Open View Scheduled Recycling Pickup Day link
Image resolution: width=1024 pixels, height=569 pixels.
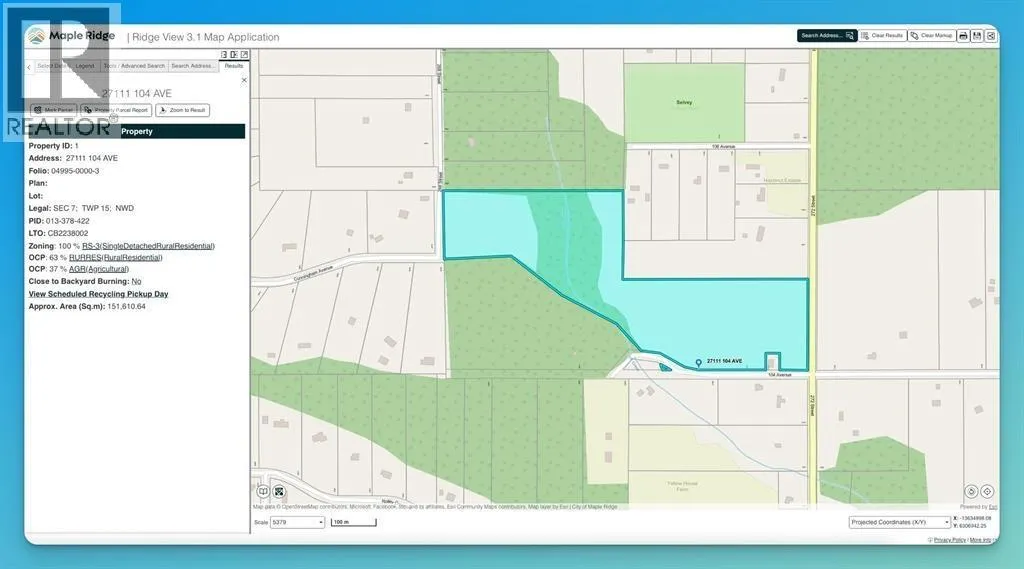click(98, 294)
